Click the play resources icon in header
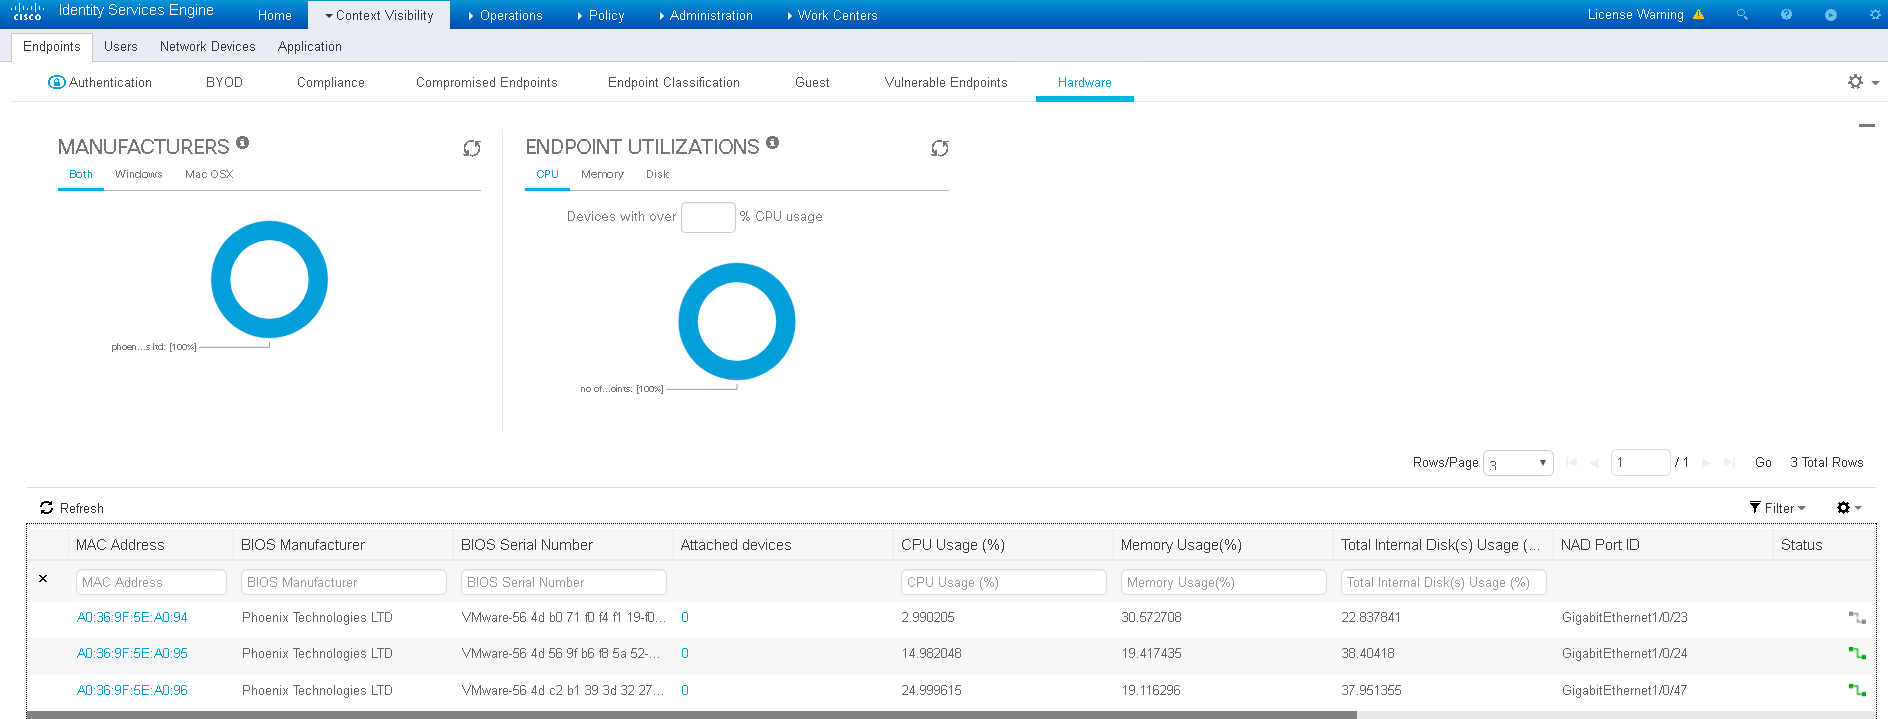1888x719 pixels. coord(1831,15)
